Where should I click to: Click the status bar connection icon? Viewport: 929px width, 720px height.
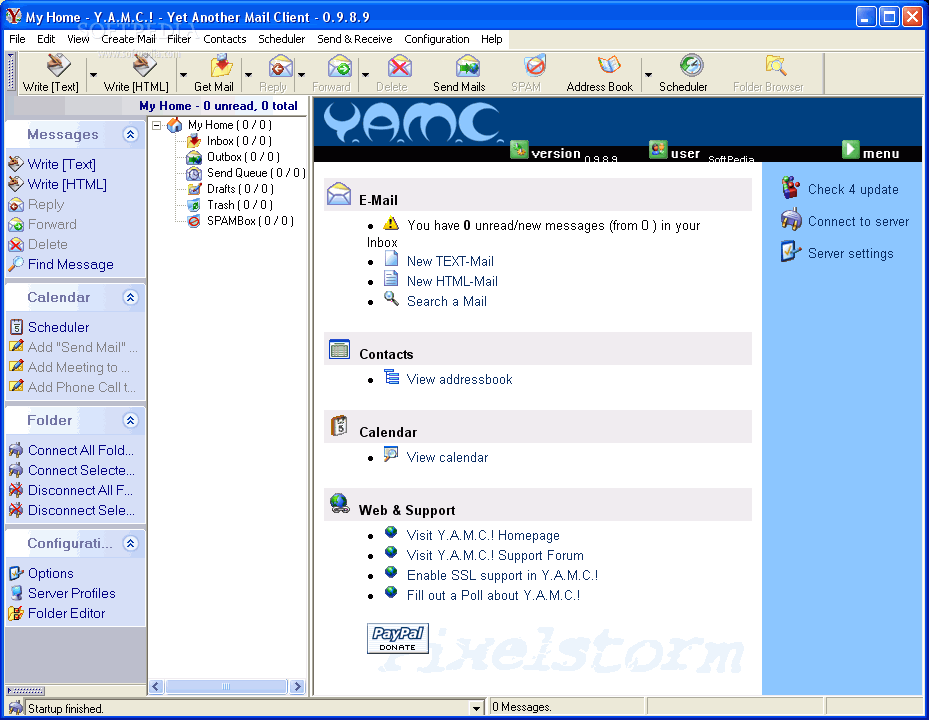[16, 708]
